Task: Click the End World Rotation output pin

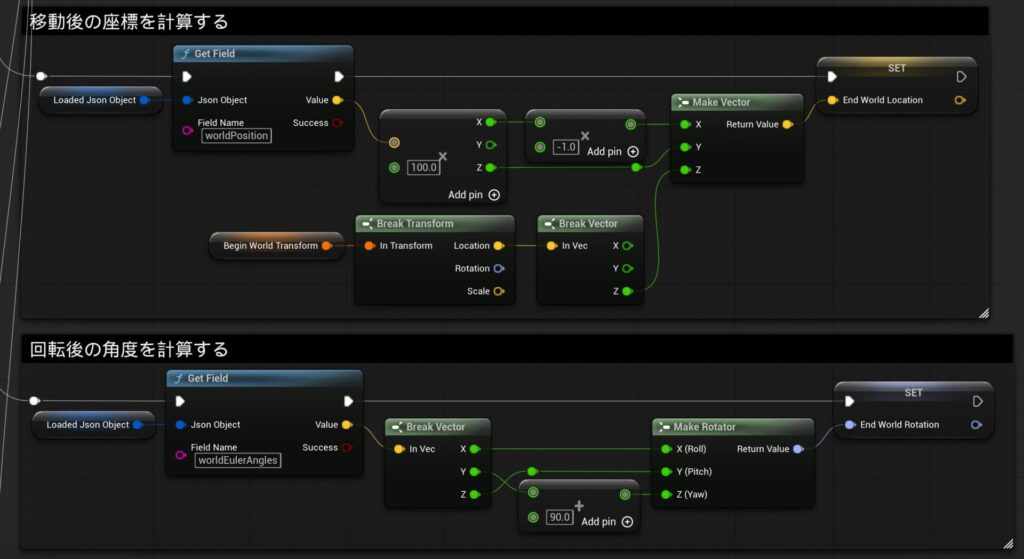Action: coord(976,425)
